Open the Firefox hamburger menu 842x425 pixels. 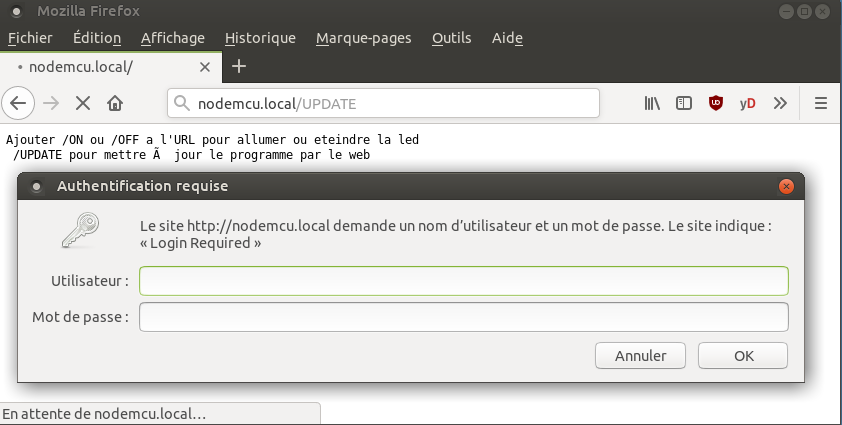(821, 103)
